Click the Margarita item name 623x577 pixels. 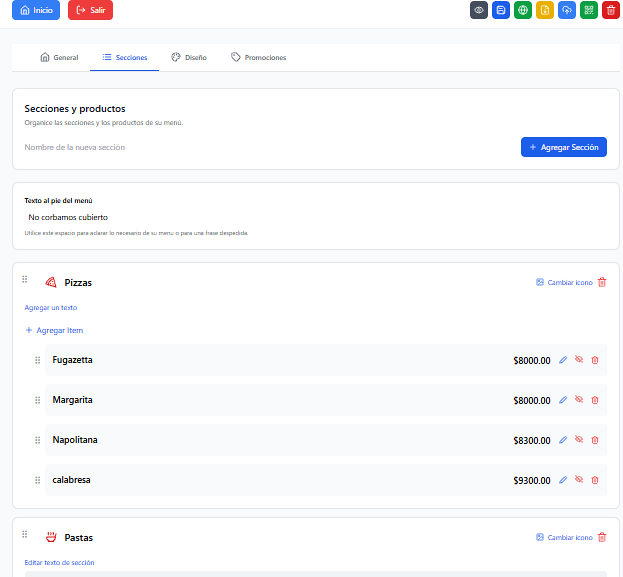tap(72, 400)
